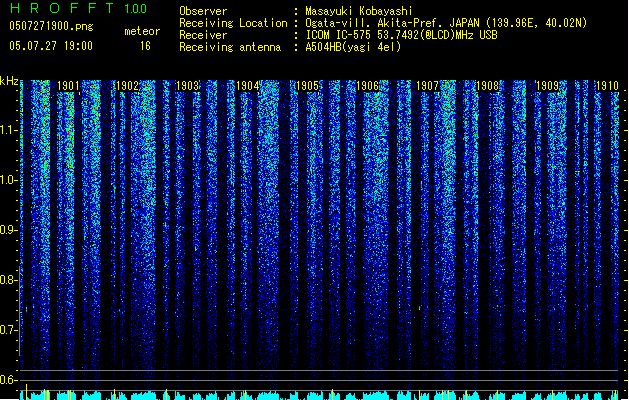Click the HROFFT 1.0.0 title text
The height and width of the screenshot is (400, 629).
(x=79, y=8)
